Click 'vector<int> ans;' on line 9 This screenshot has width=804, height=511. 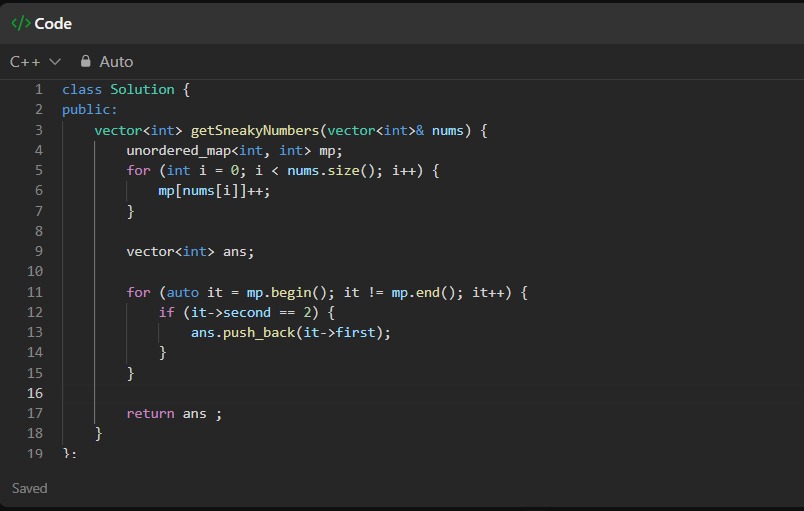[x=190, y=251]
